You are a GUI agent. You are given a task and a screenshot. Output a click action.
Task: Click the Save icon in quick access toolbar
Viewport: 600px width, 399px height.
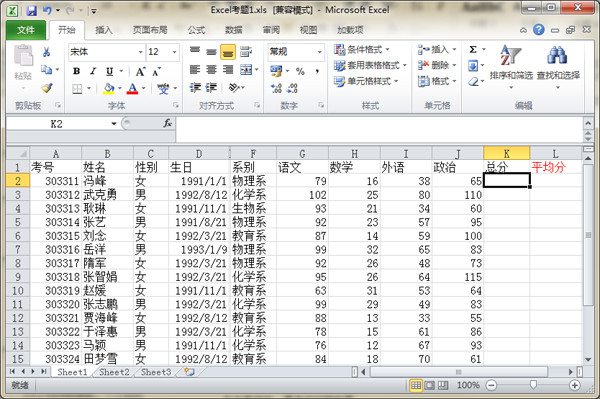pyautogui.click(x=32, y=10)
